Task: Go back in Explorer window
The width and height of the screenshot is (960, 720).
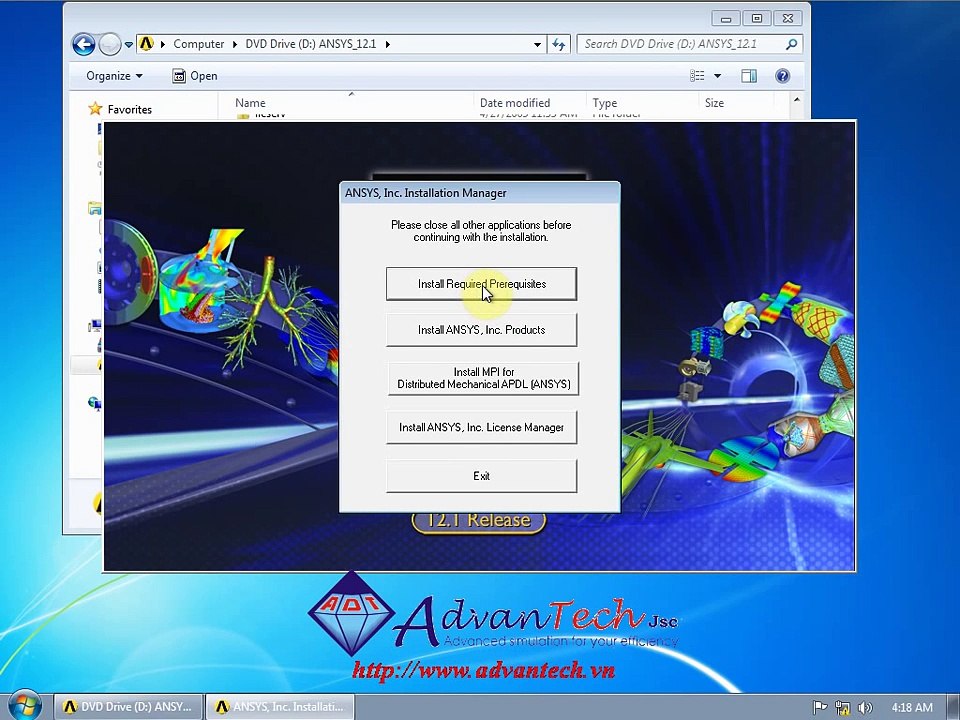Action: coord(84,44)
